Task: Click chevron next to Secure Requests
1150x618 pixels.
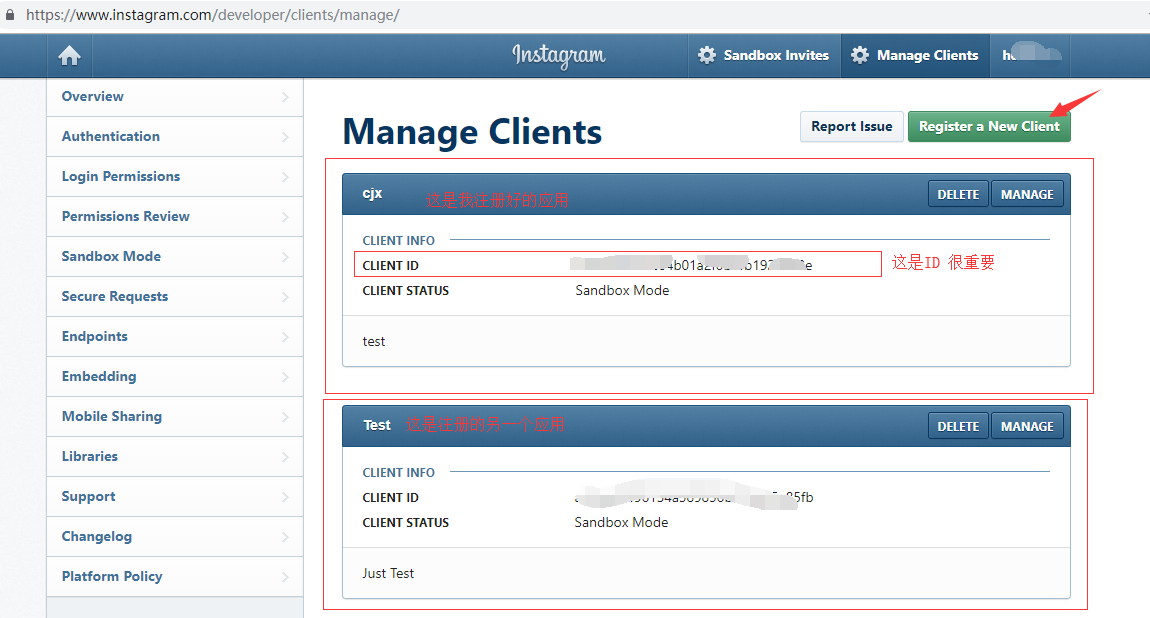Action: coord(285,297)
